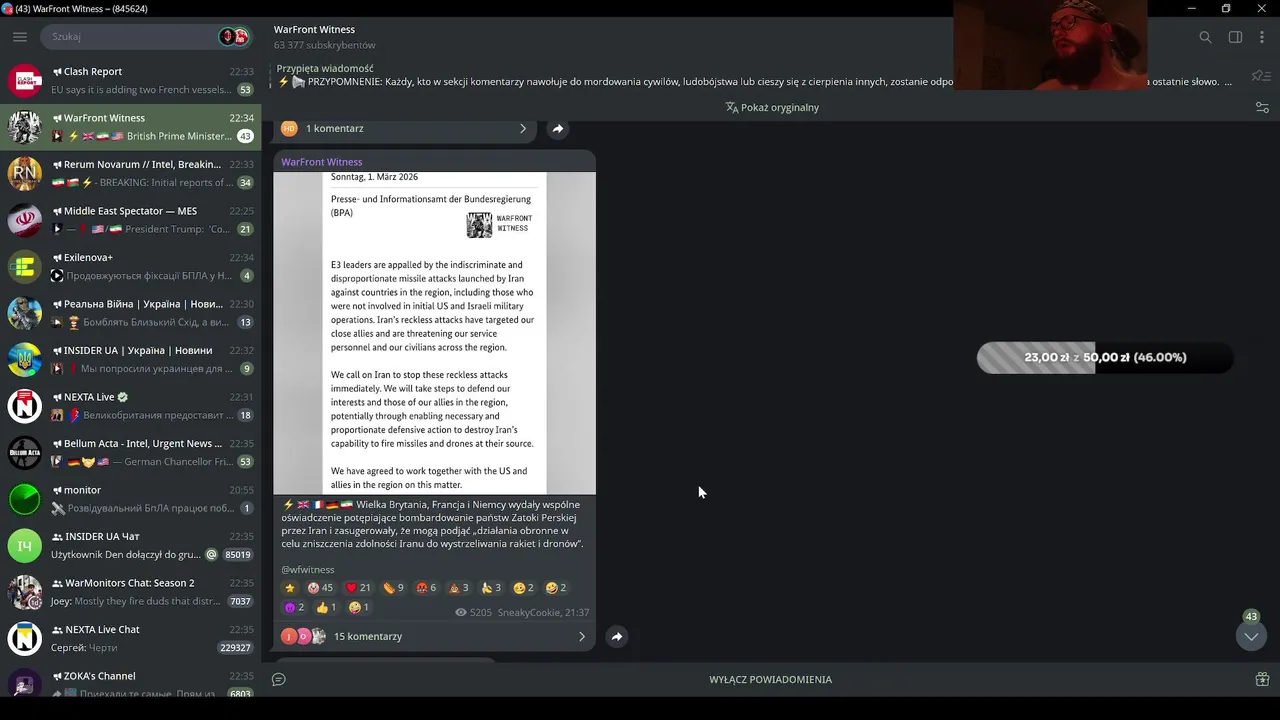Toggle the right info side panel
Viewport: 1280px width, 720px height.
[1235, 37]
